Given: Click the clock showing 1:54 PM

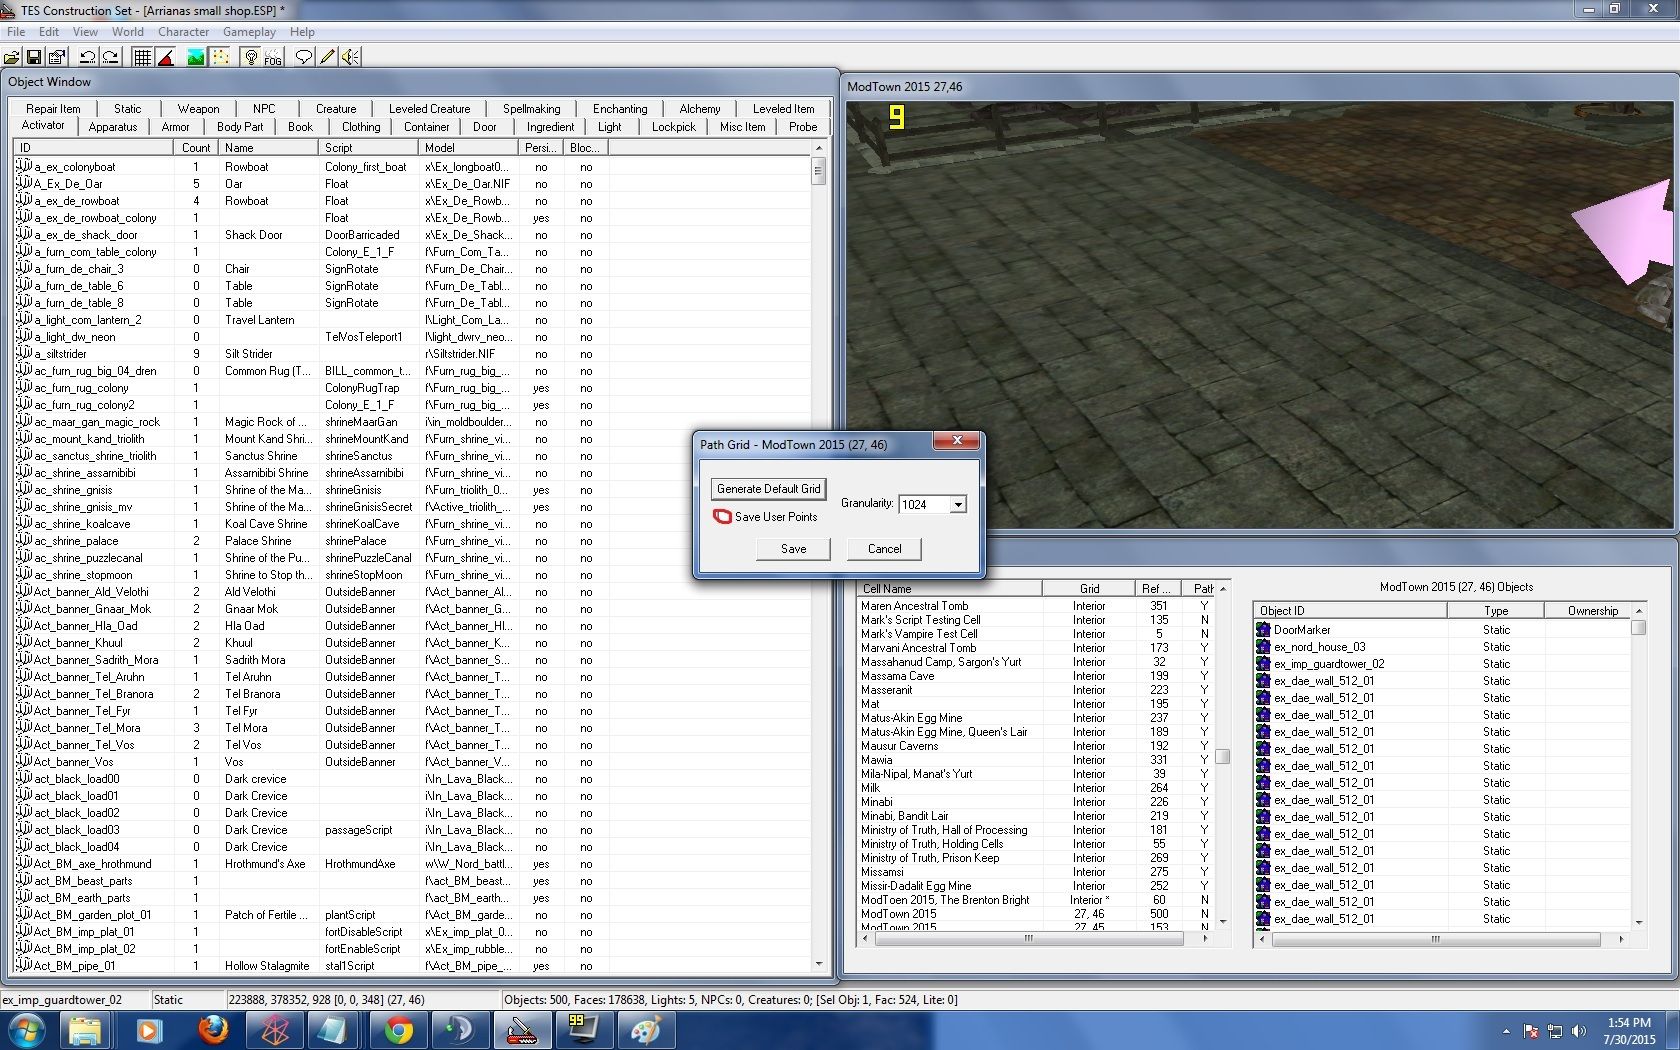Looking at the screenshot, I should (x=1629, y=1023).
